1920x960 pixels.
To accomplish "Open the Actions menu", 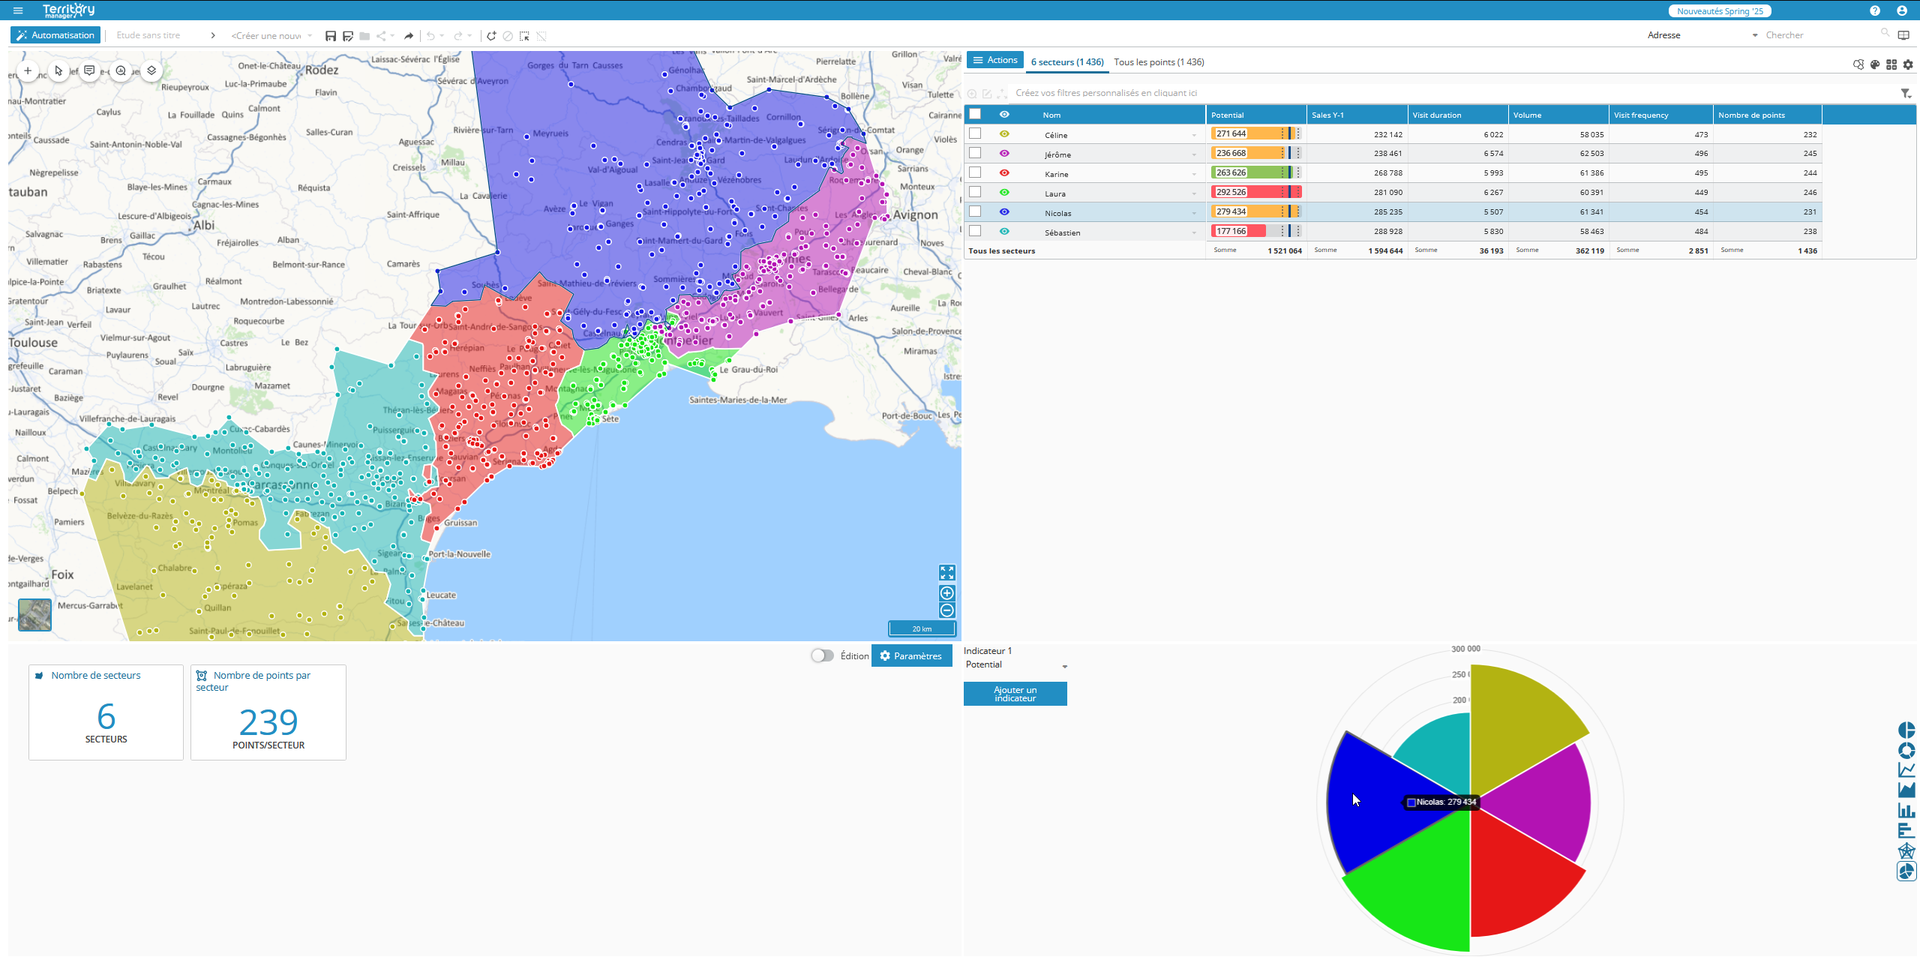I will tap(995, 61).
